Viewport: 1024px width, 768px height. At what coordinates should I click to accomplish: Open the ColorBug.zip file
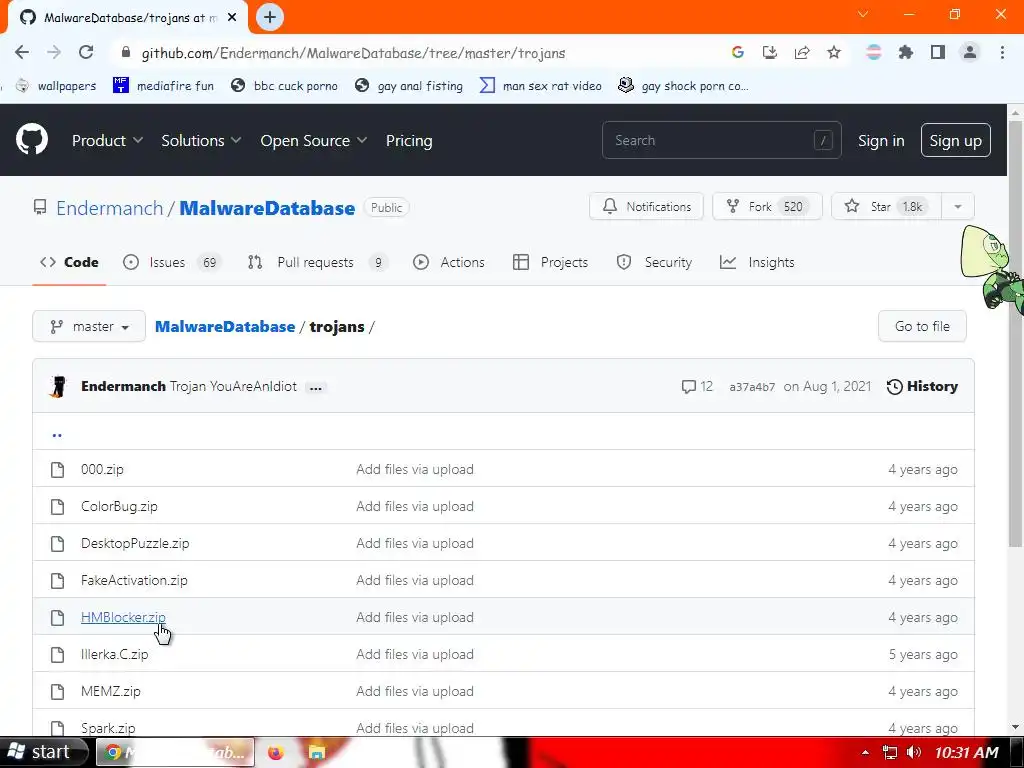119,506
